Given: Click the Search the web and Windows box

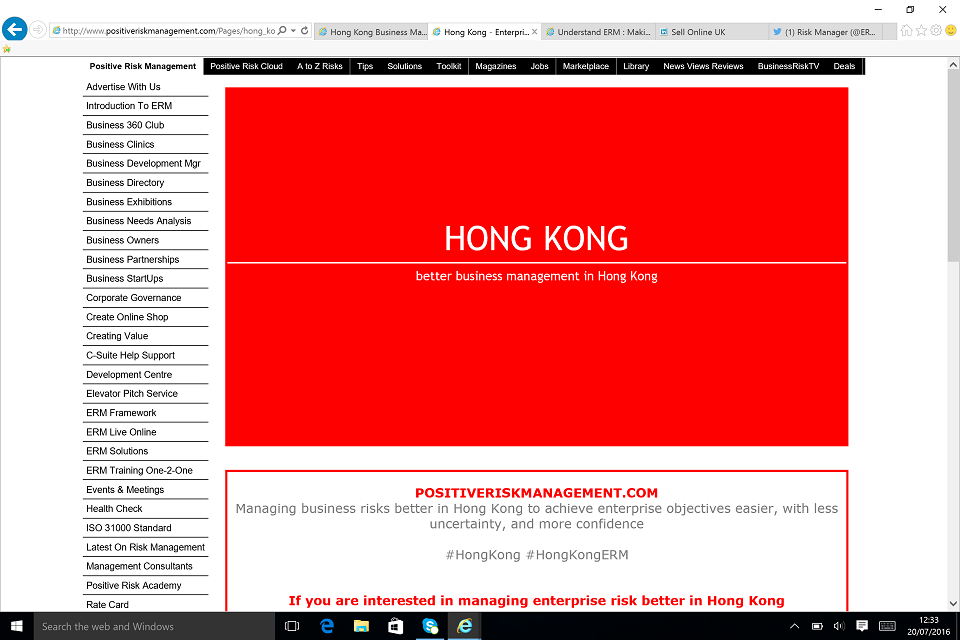Looking at the screenshot, I should tap(150, 626).
